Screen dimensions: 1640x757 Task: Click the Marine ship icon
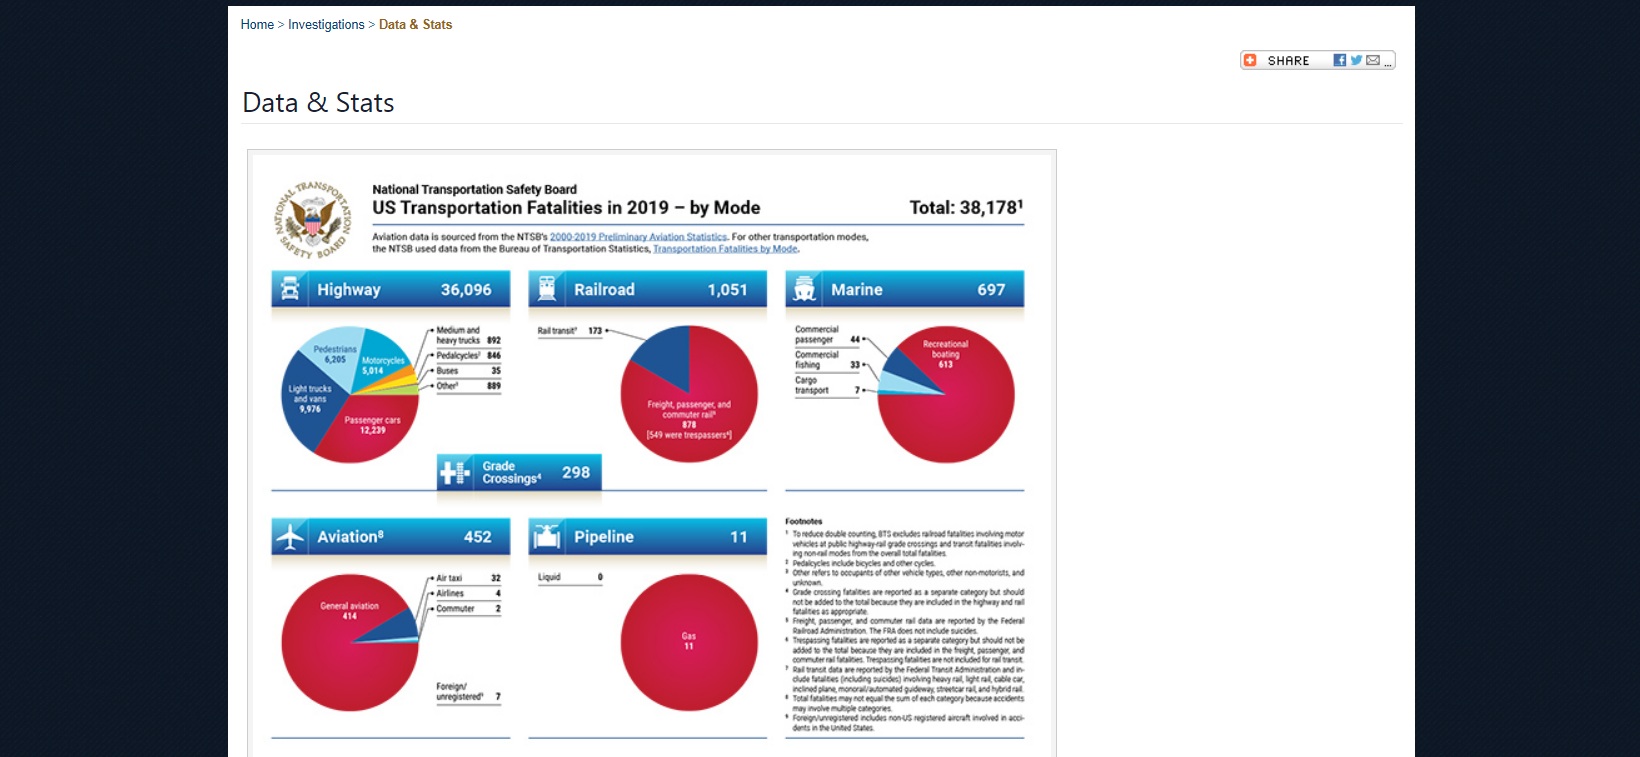click(x=804, y=289)
